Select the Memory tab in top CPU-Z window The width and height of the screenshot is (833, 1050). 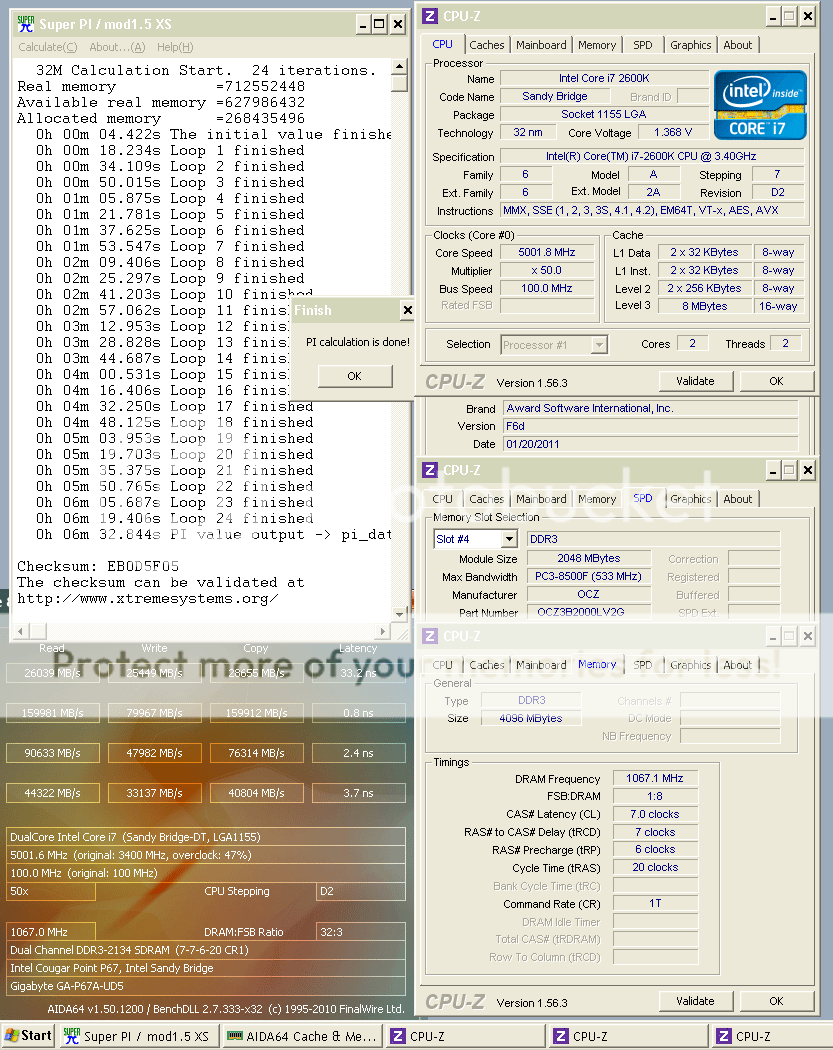pos(597,45)
